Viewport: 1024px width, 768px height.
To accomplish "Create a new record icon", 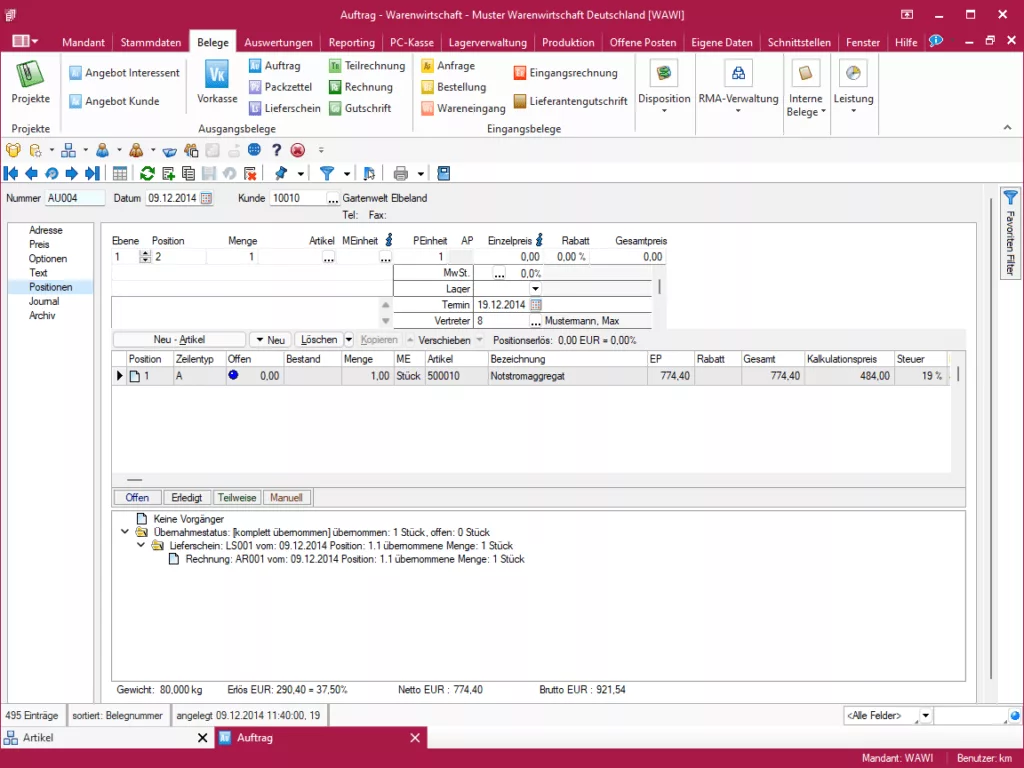I will [x=168, y=173].
